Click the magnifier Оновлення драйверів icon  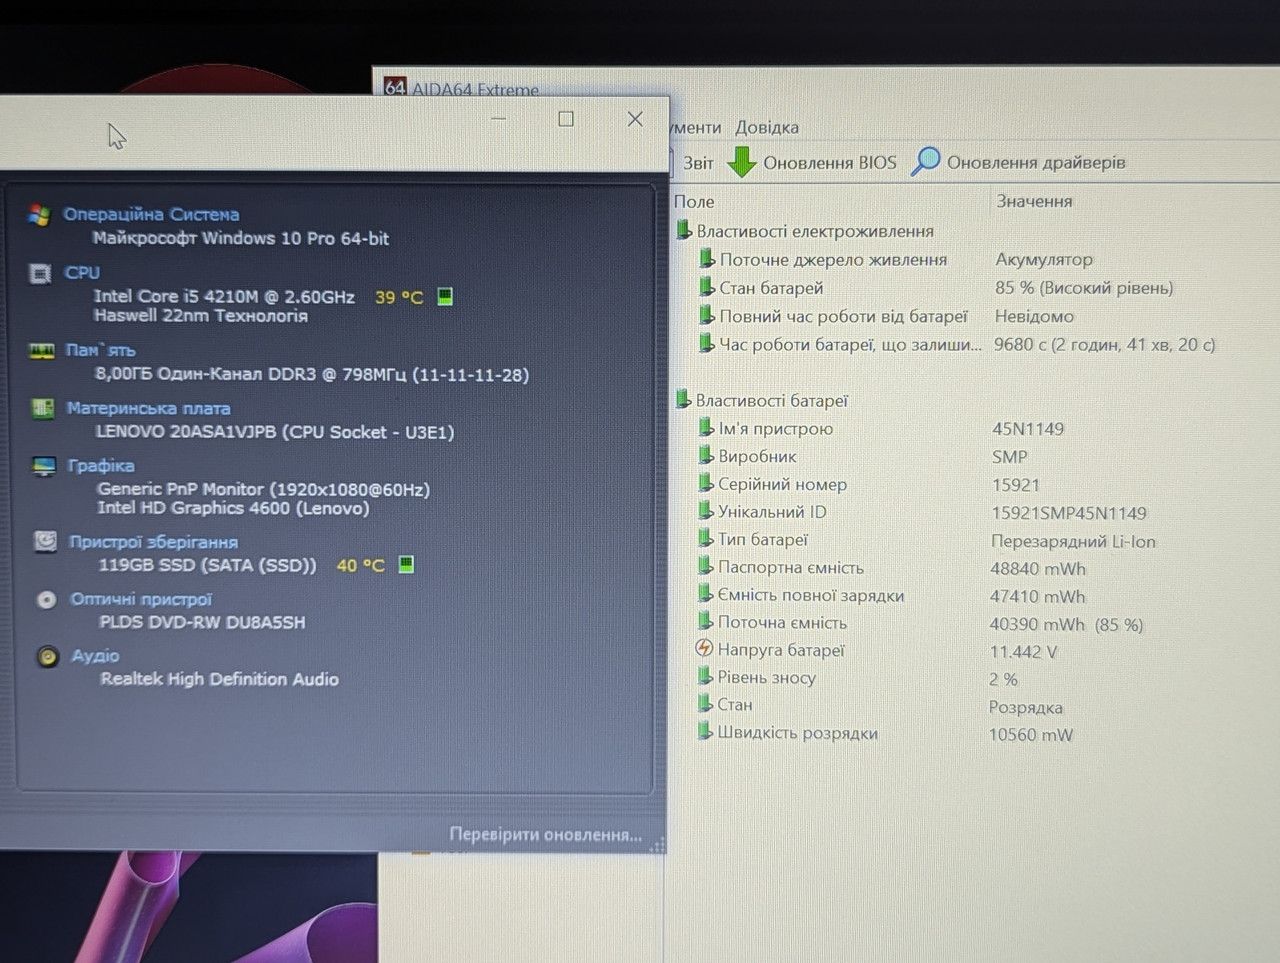pyautogui.click(x=926, y=161)
